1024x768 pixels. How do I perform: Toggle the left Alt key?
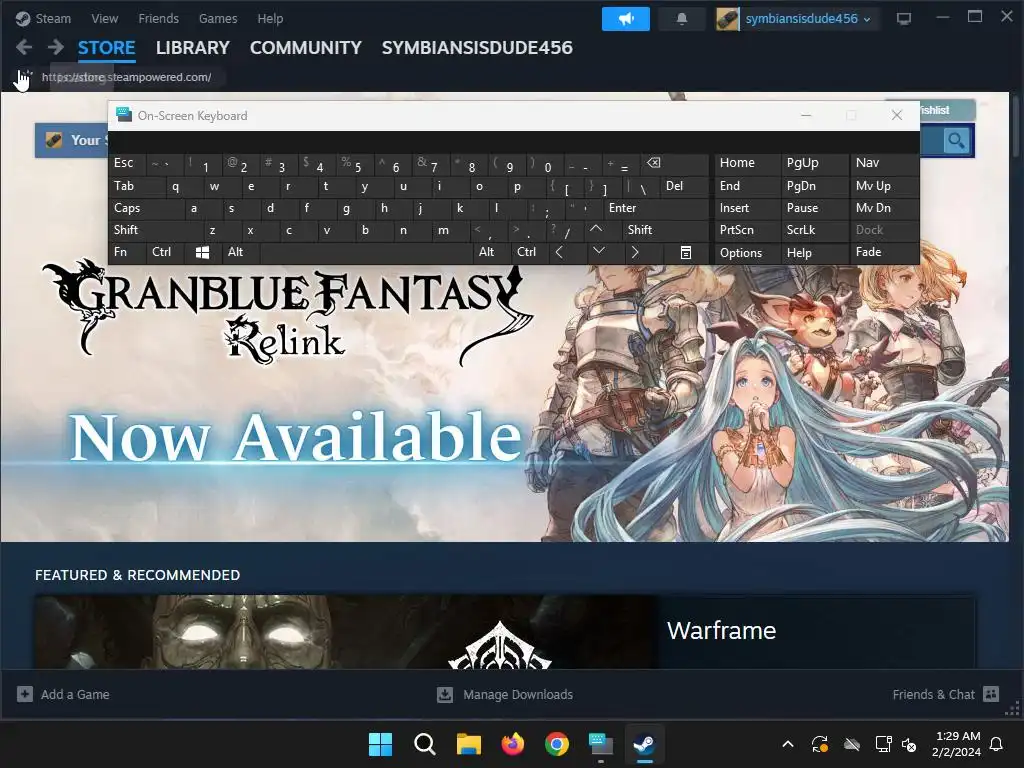click(241, 252)
